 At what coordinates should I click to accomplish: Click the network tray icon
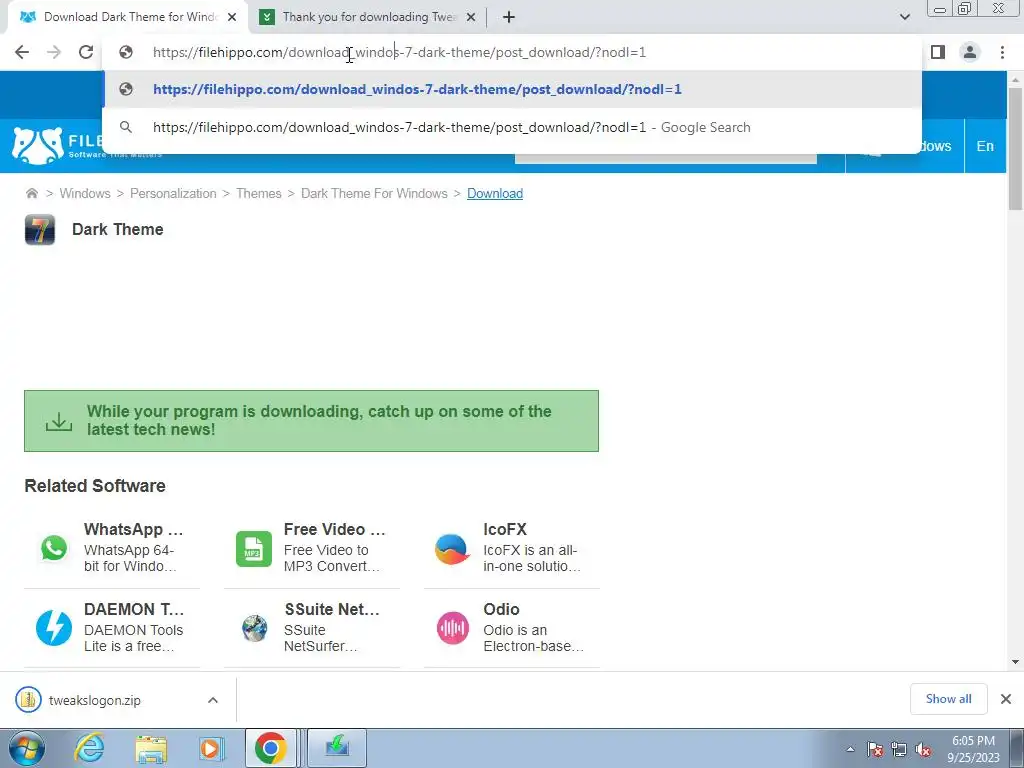pyautogui.click(x=899, y=749)
